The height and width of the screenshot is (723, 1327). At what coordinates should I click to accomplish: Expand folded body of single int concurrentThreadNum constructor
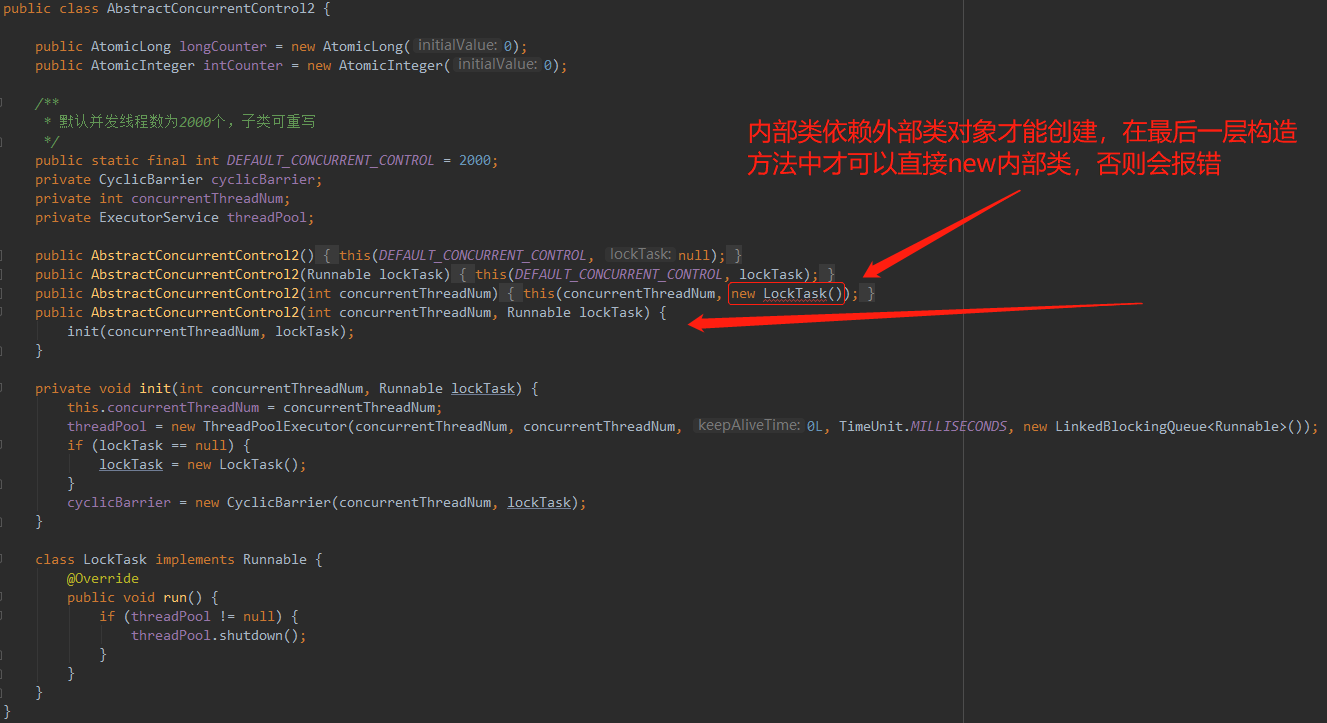(513, 293)
